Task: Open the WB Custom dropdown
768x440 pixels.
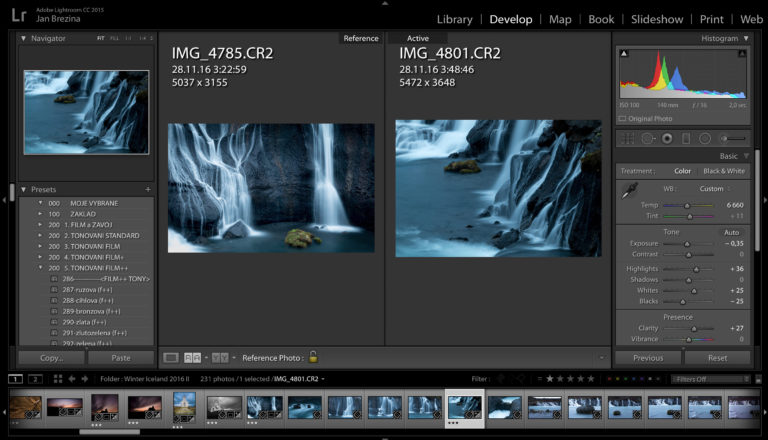Action: point(716,188)
